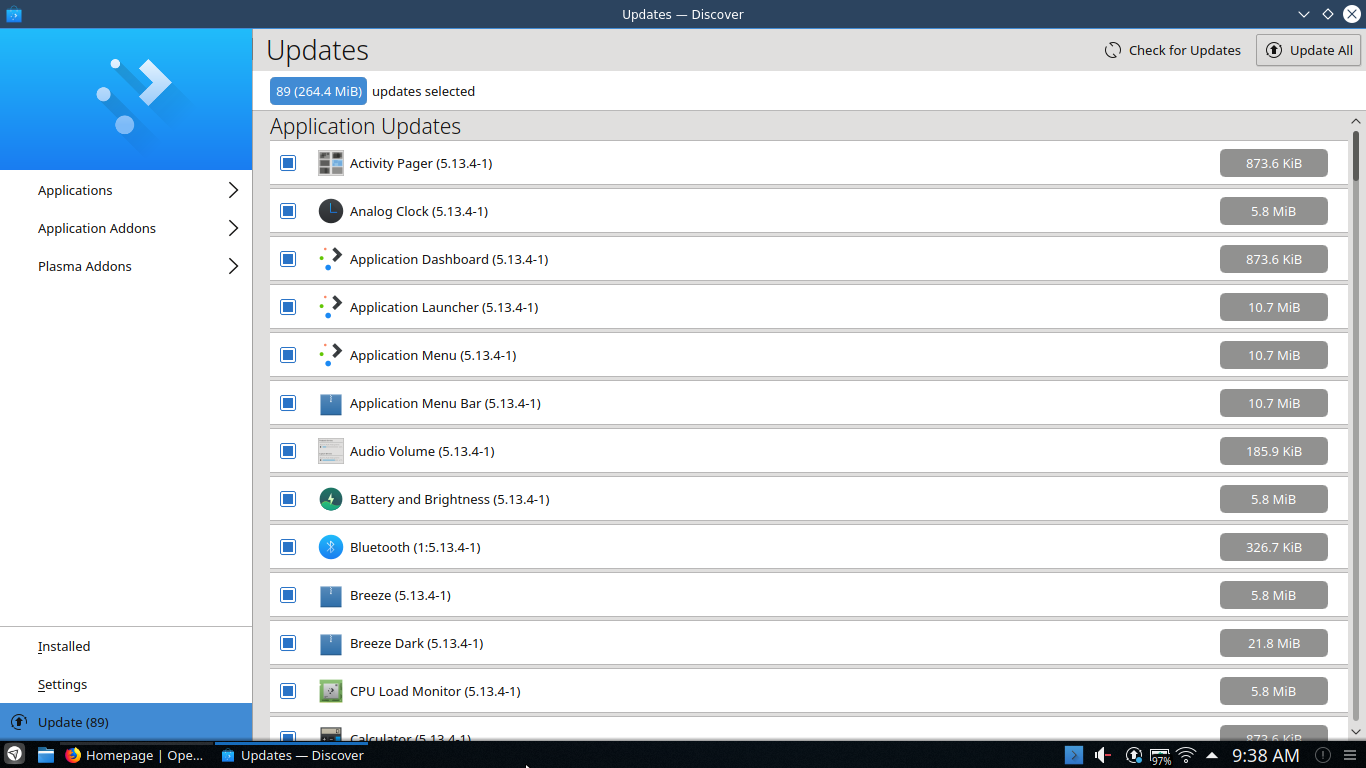Click the taskbar clock showing 9:38 AM

1265,755
